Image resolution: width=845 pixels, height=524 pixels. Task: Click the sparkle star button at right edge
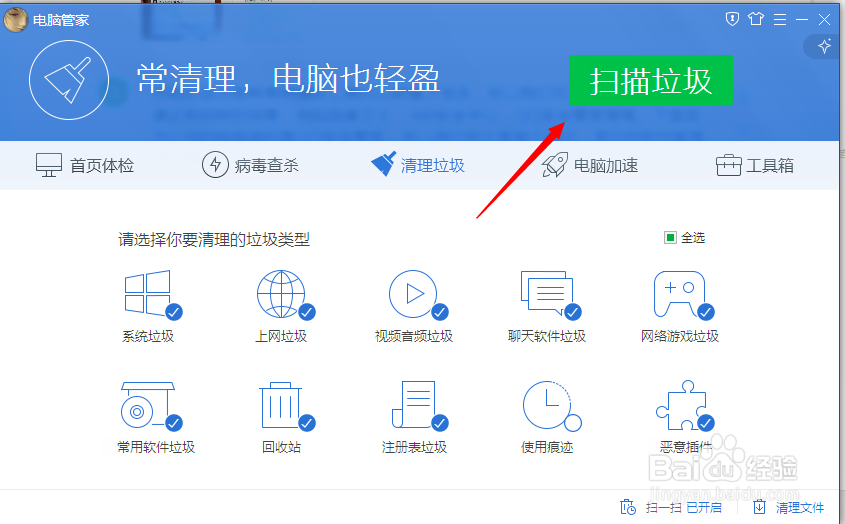point(824,46)
